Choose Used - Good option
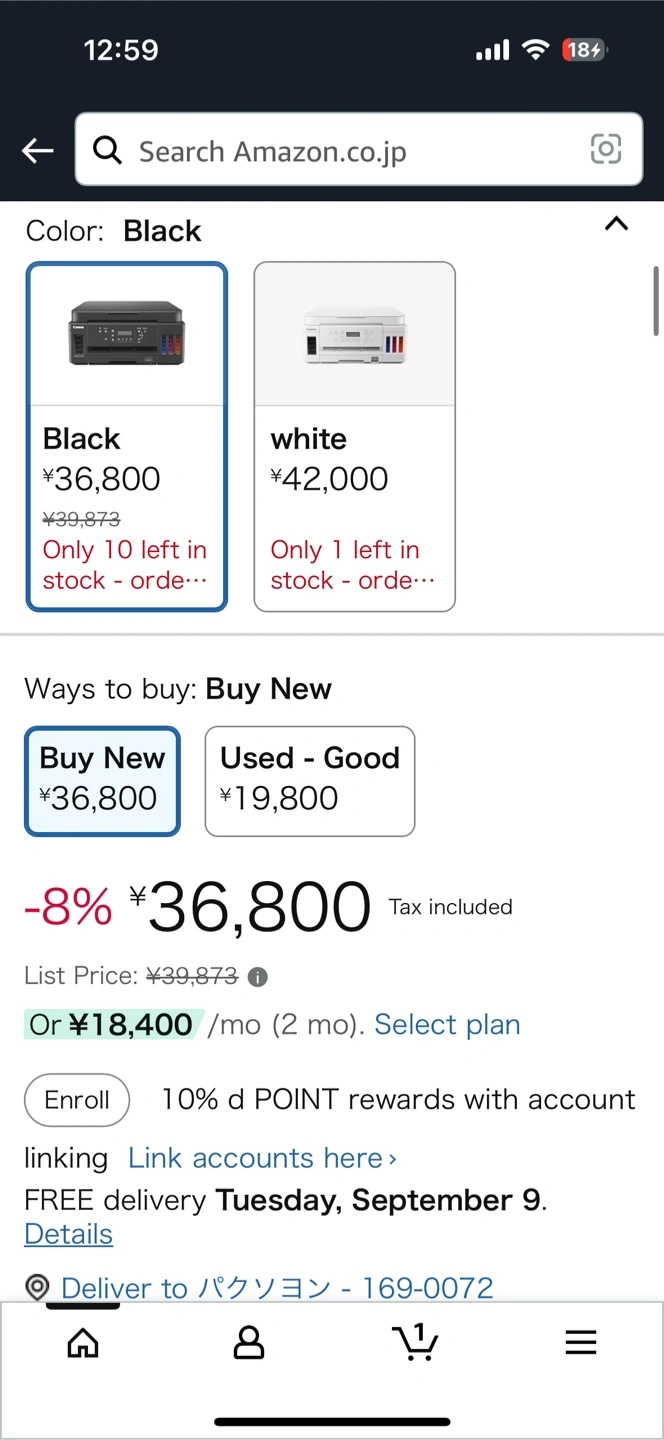This screenshot has height=1440, width=664. pyautogui.click(x=310, y=781)
